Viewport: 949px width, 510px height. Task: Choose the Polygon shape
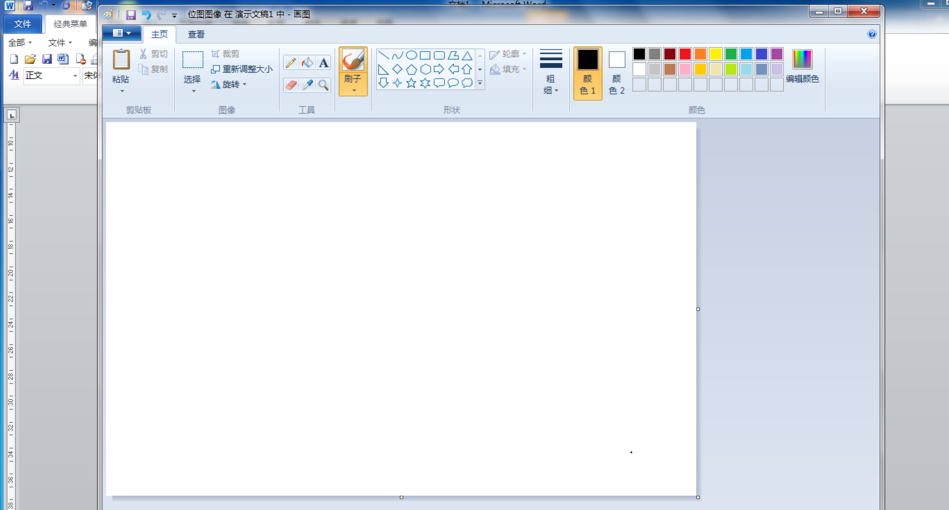coord(453,55)
